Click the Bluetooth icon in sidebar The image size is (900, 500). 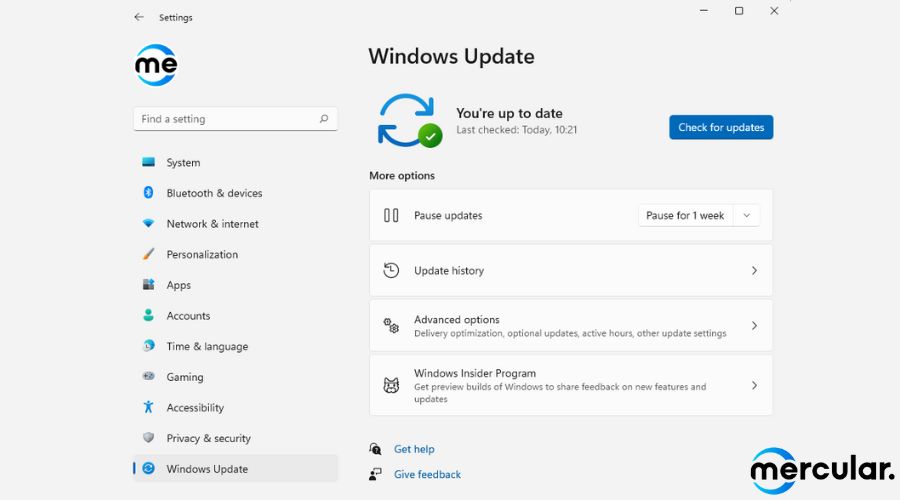[x=149, y=193]
